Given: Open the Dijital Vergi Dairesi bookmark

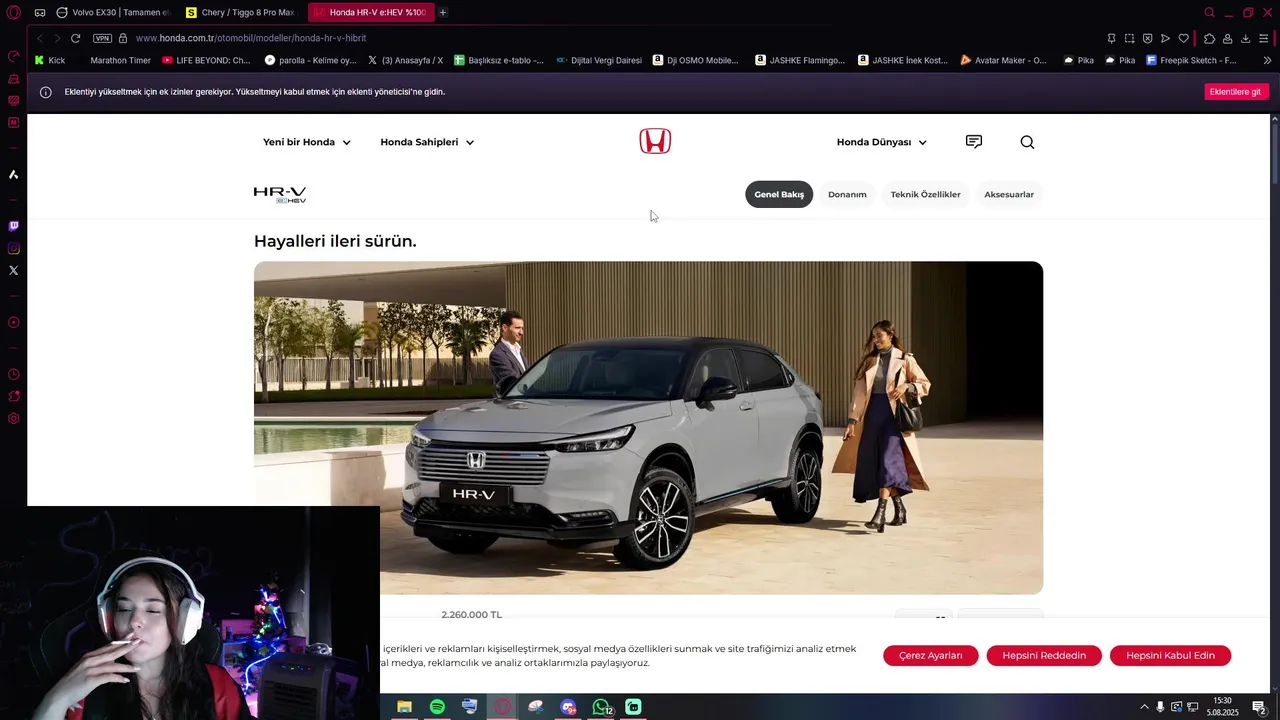Looking at the screenshot, I should (600, 60).
